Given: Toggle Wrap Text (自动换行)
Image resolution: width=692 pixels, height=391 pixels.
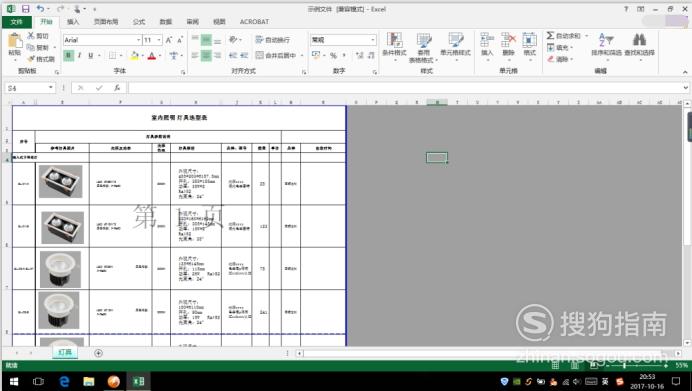Looking at the screenshot, I should [x=273, y=40].
